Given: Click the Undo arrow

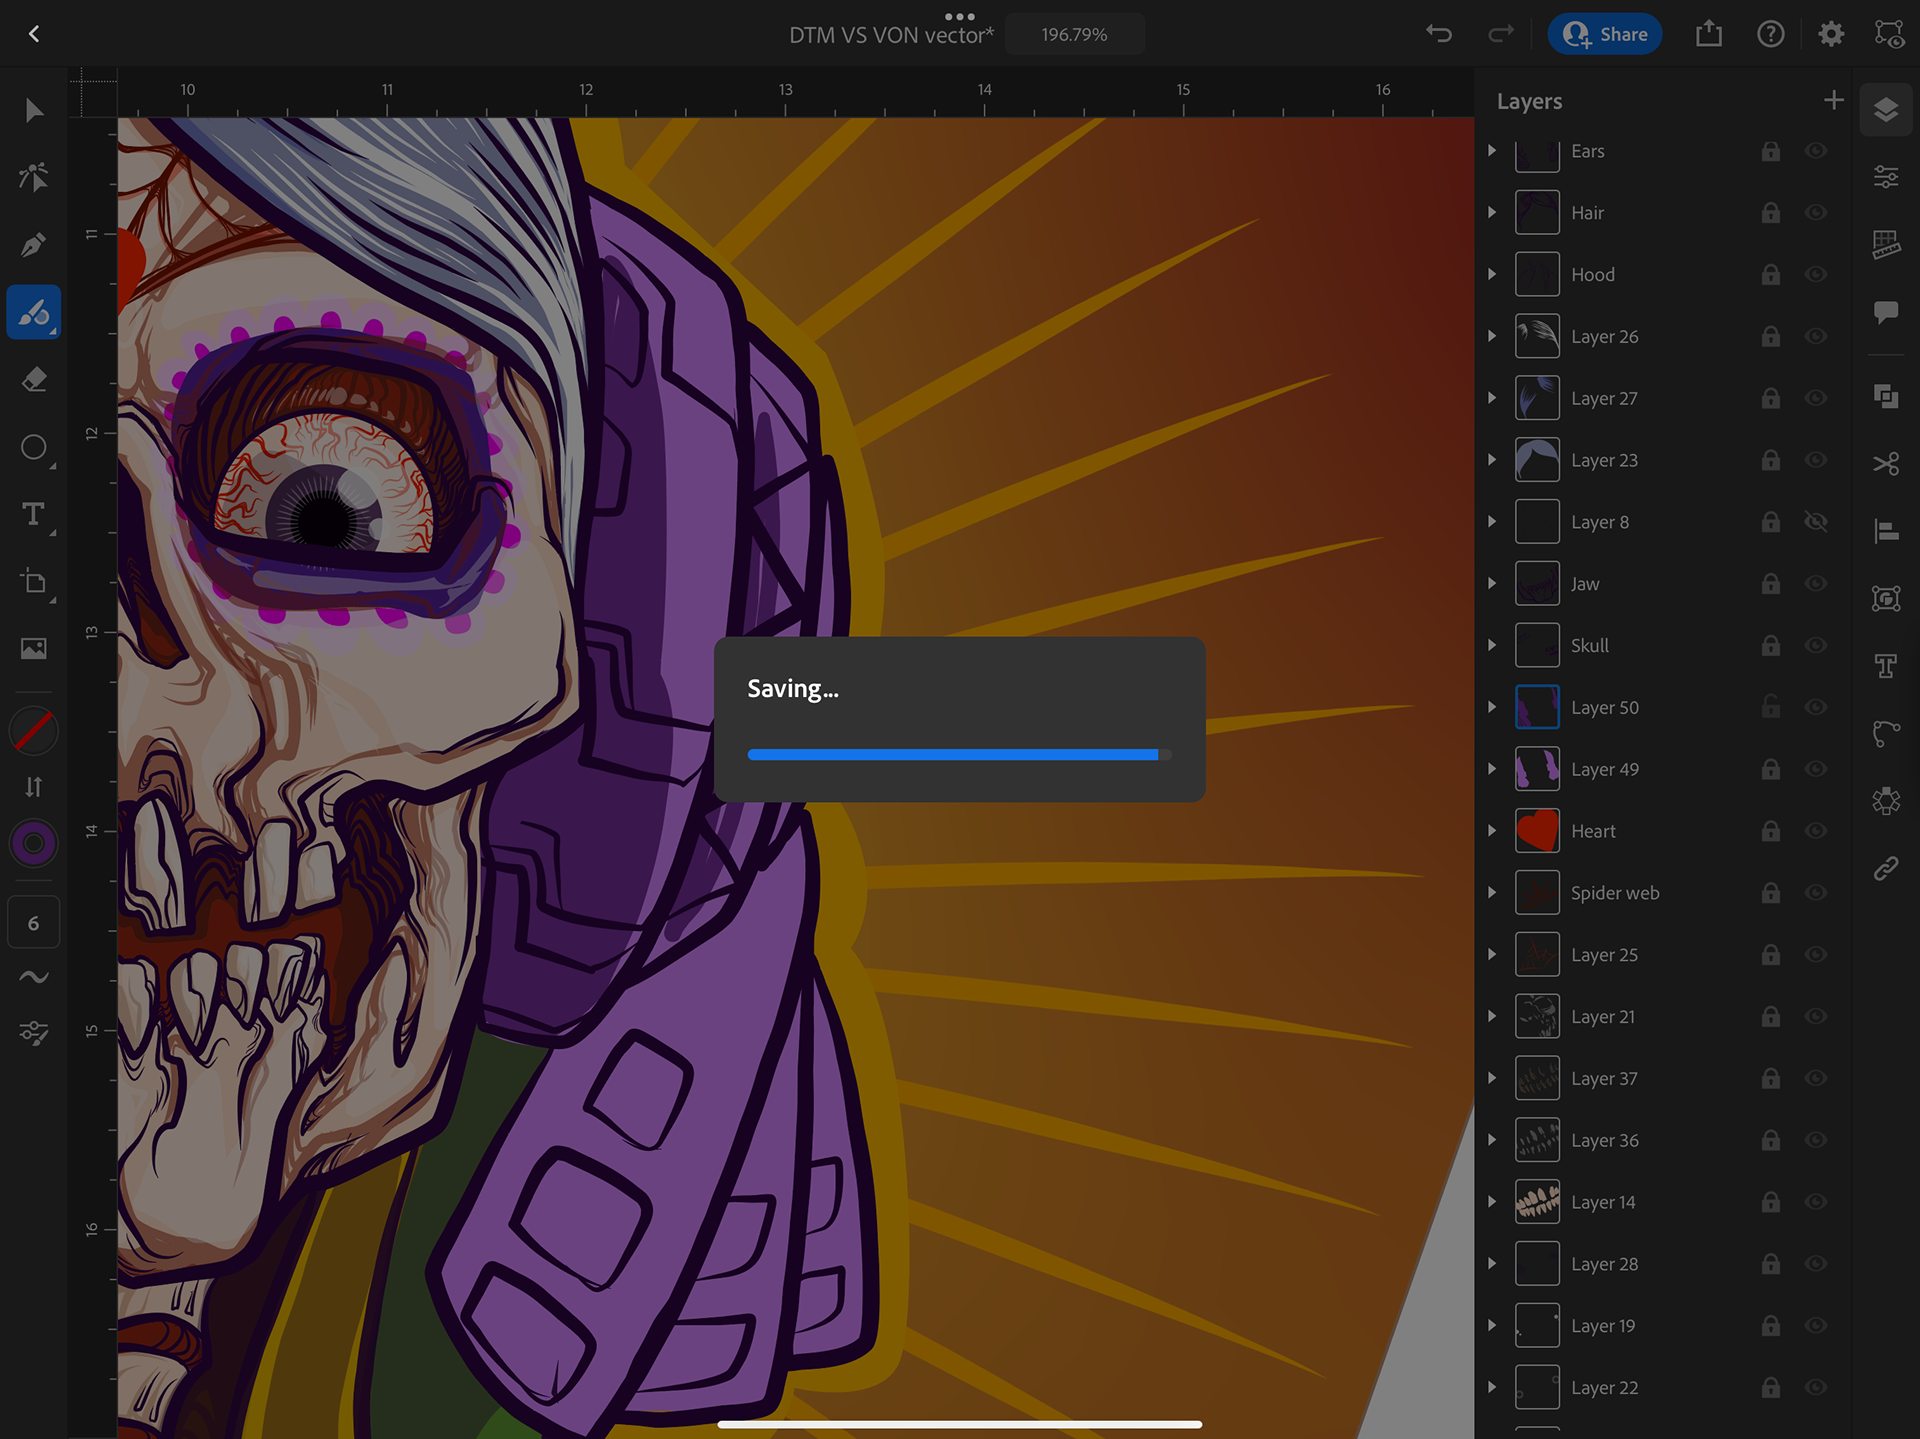Looking at the screenshot, I should coord(1438,34).
